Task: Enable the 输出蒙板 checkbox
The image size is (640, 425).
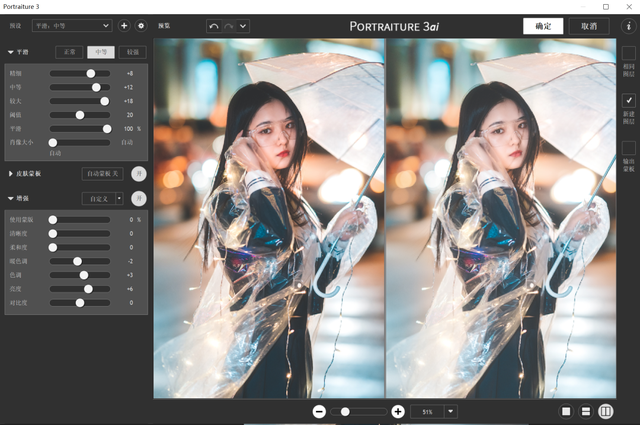Action: 628,148
